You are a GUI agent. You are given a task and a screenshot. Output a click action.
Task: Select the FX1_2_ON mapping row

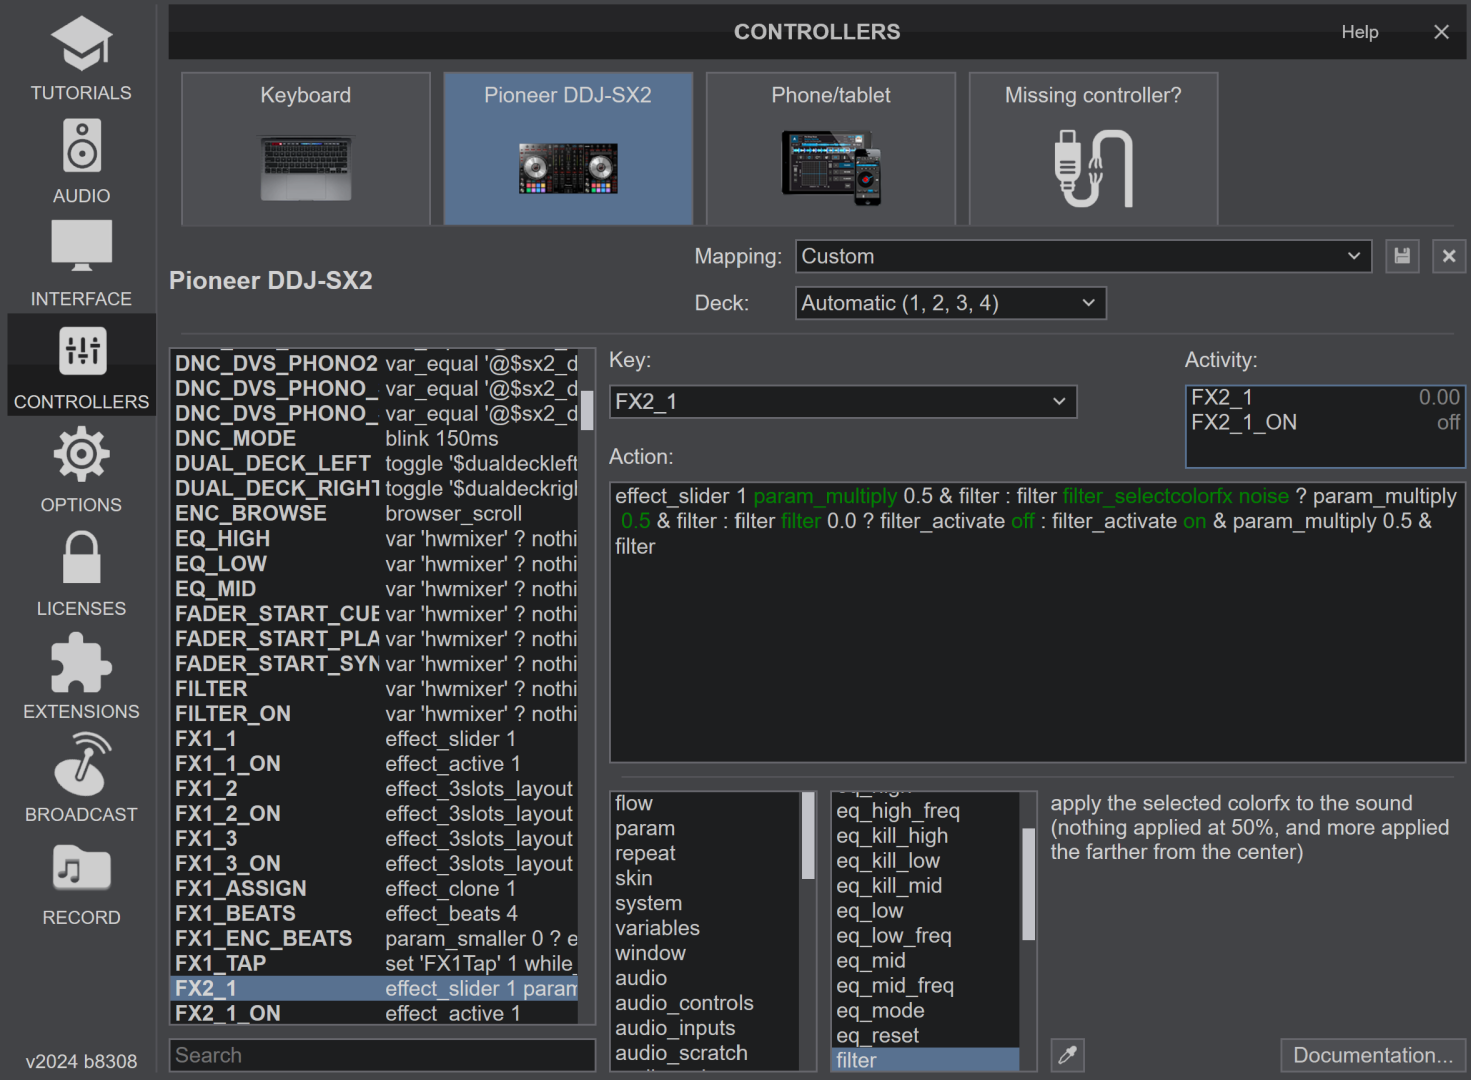(x=374, y=813)
